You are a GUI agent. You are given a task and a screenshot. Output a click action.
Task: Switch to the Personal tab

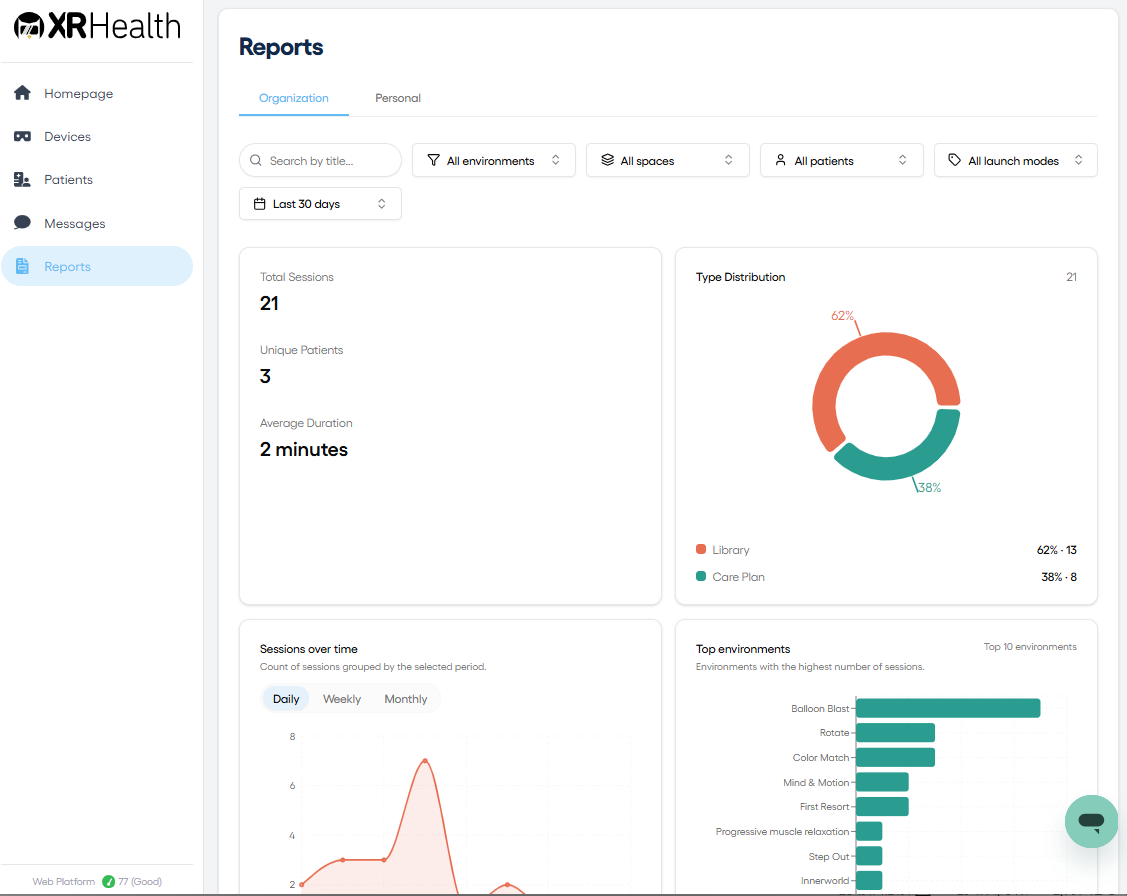tap(397, 98)
